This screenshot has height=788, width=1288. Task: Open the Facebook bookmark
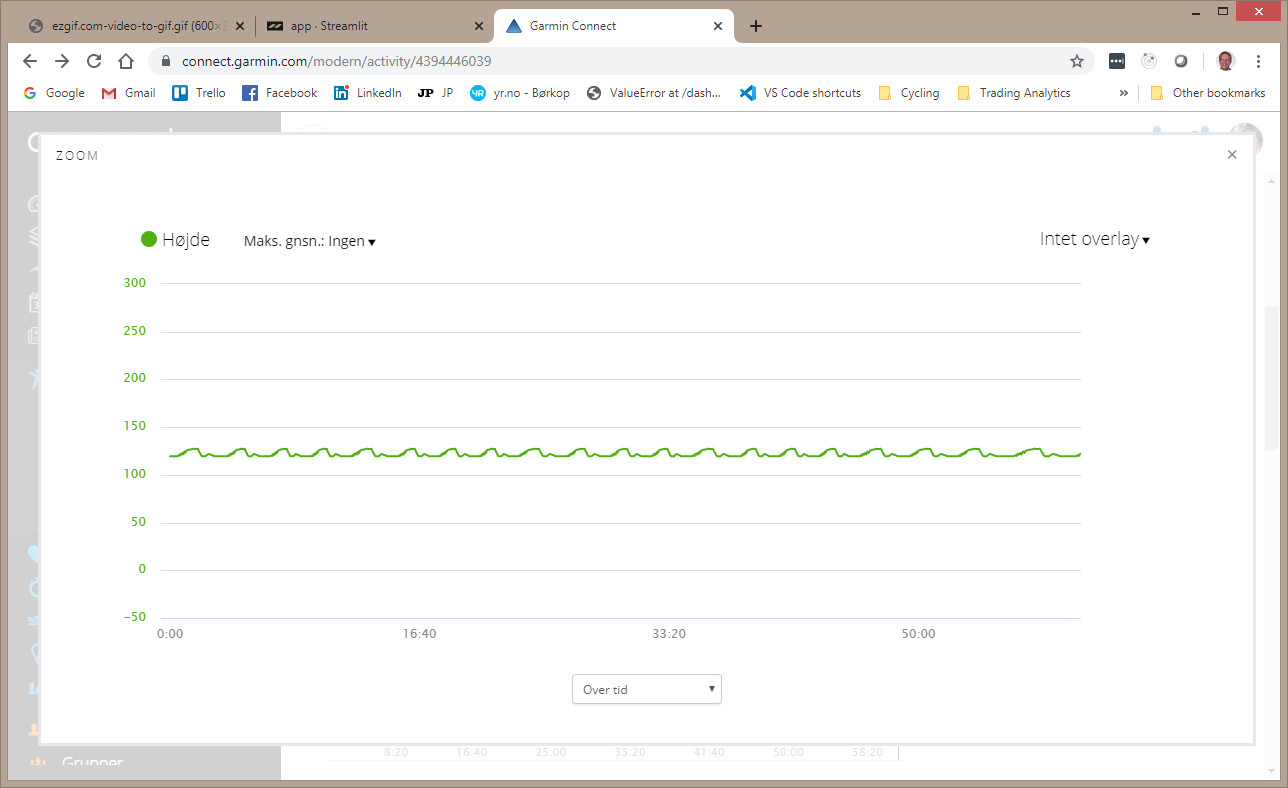[279, 92]
